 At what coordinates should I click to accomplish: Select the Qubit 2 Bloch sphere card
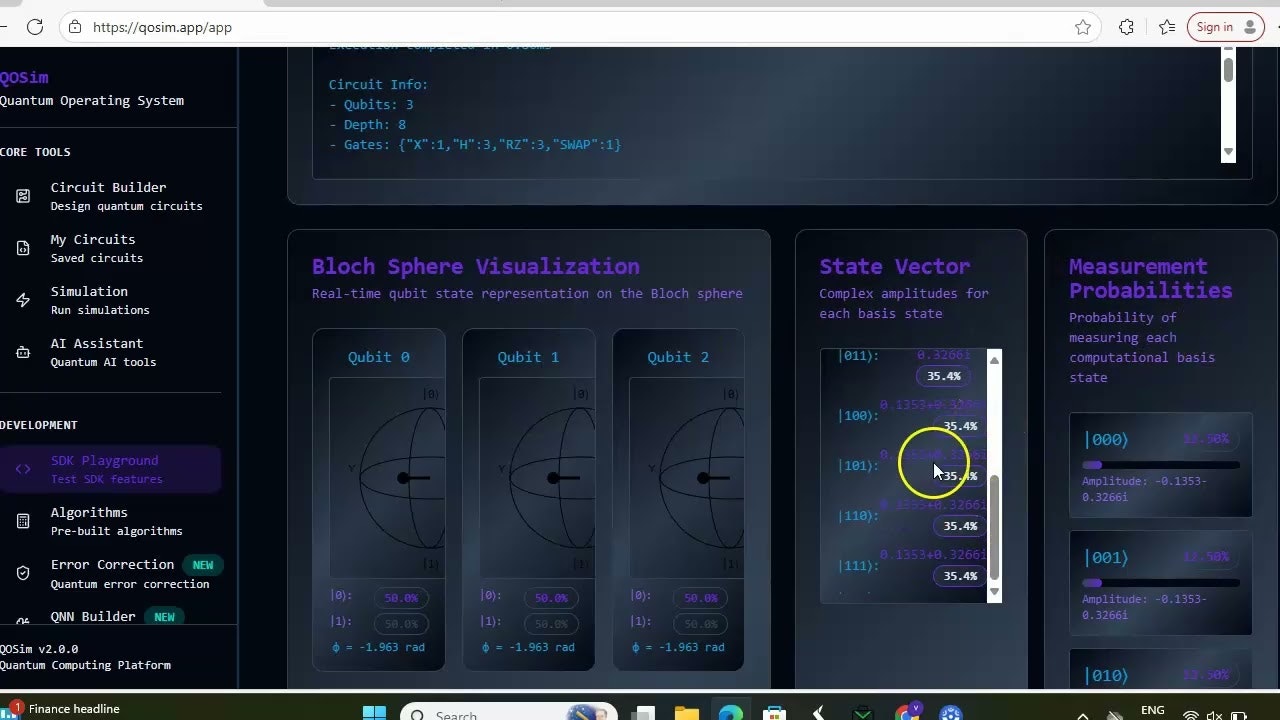click(678, 499)
